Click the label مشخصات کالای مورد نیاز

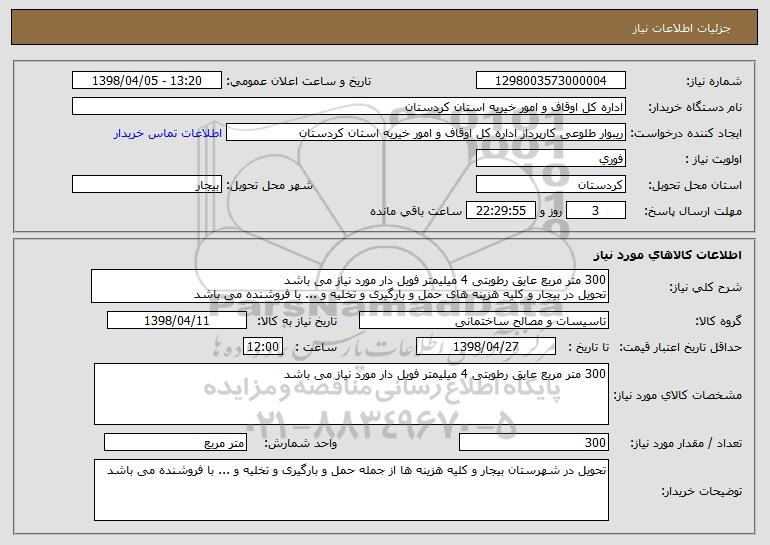click(678, 395)
